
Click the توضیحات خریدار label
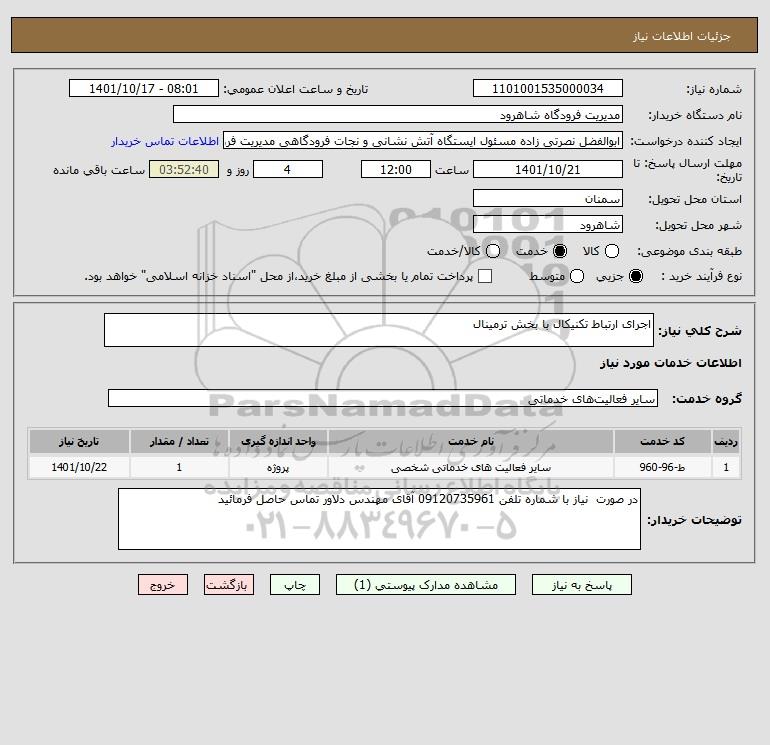point(694,520)
